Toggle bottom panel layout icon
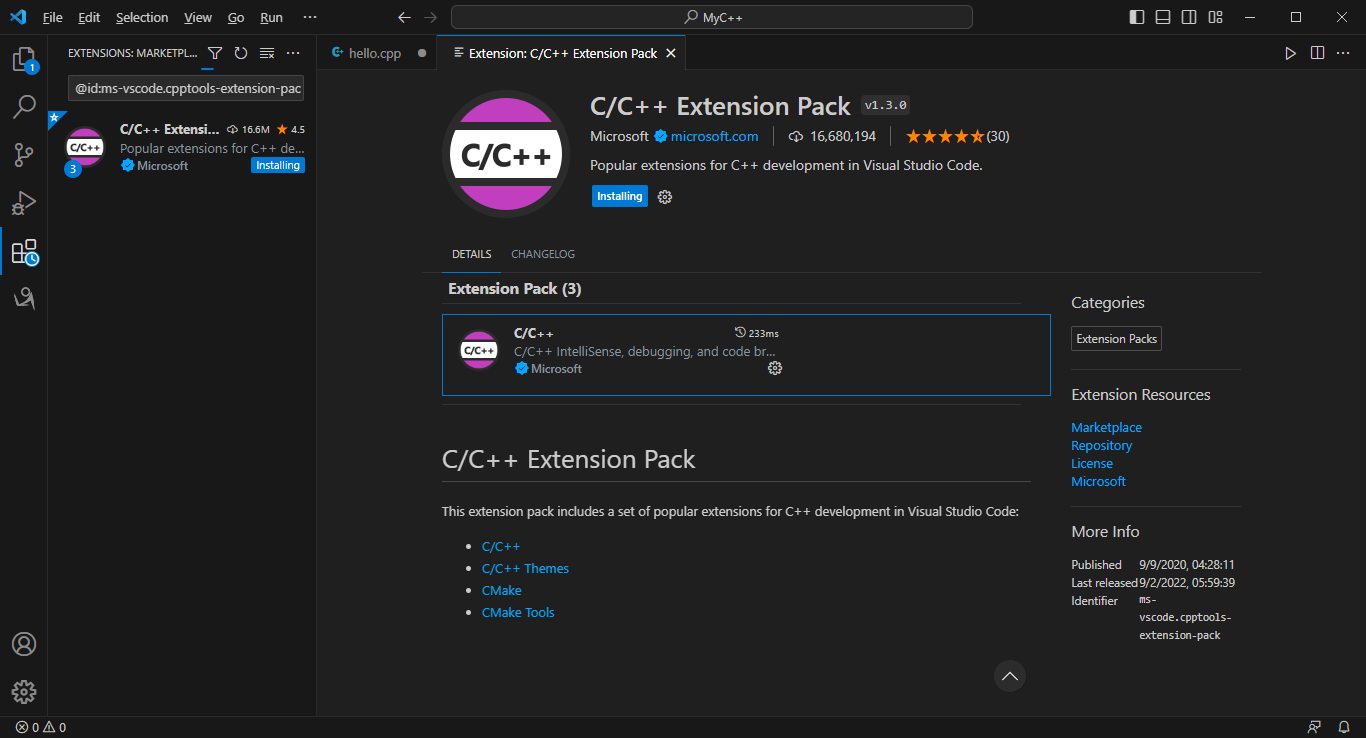 coord(1163,17)
